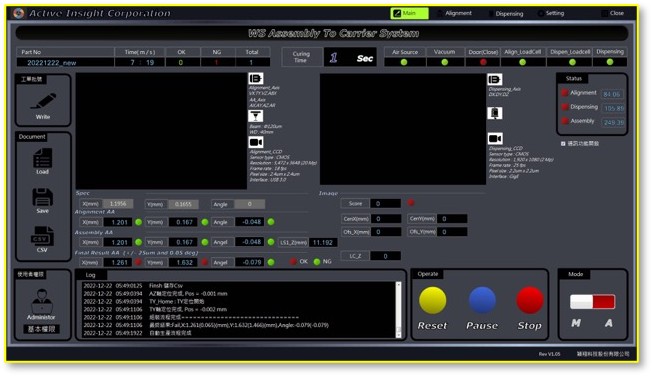This screenshot has height=376, width=652.
Task: Click the Align_LoadCell green indicator
Action: coord(522,62)
